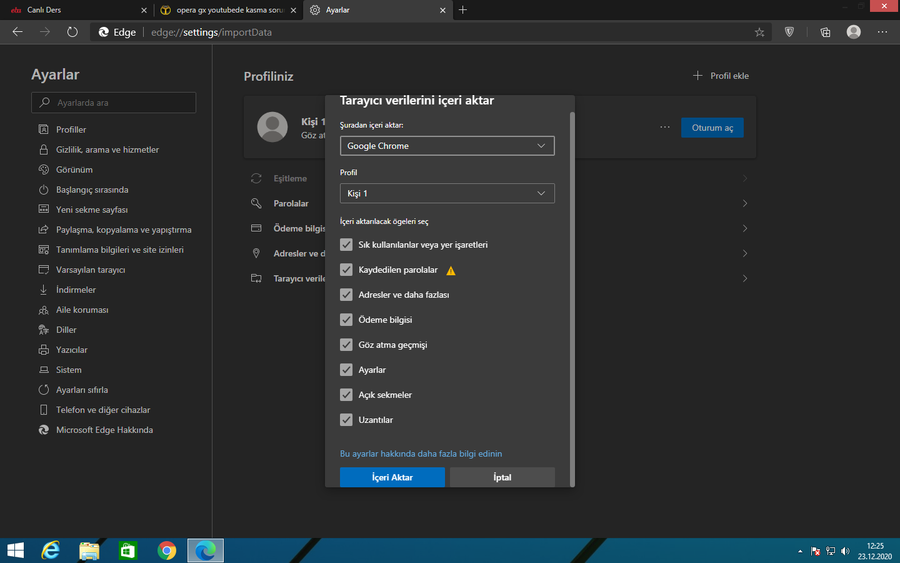Click warning icon beside Kaydedilen parolalar
The width and height of the screenshot is (900, 563).
click(x=451, y=270)
